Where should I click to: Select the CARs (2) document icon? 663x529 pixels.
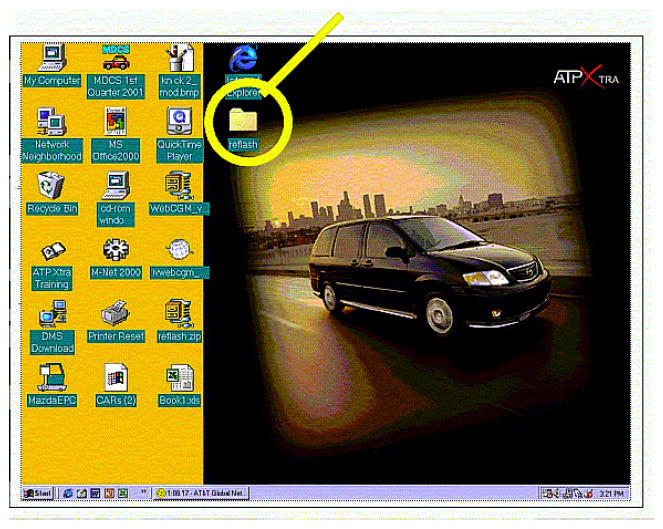pos(116,378)
